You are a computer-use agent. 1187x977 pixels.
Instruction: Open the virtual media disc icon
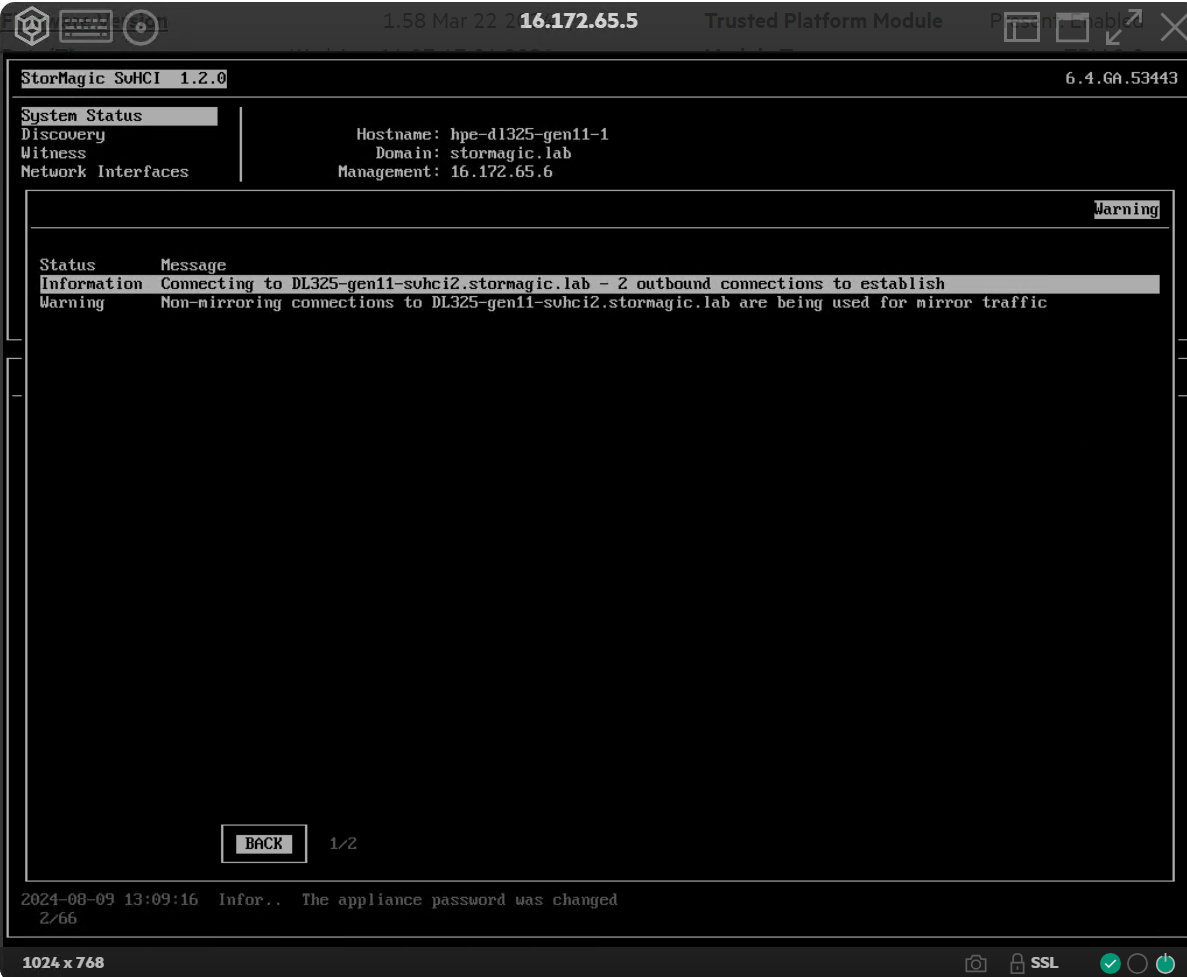[141, 27]
